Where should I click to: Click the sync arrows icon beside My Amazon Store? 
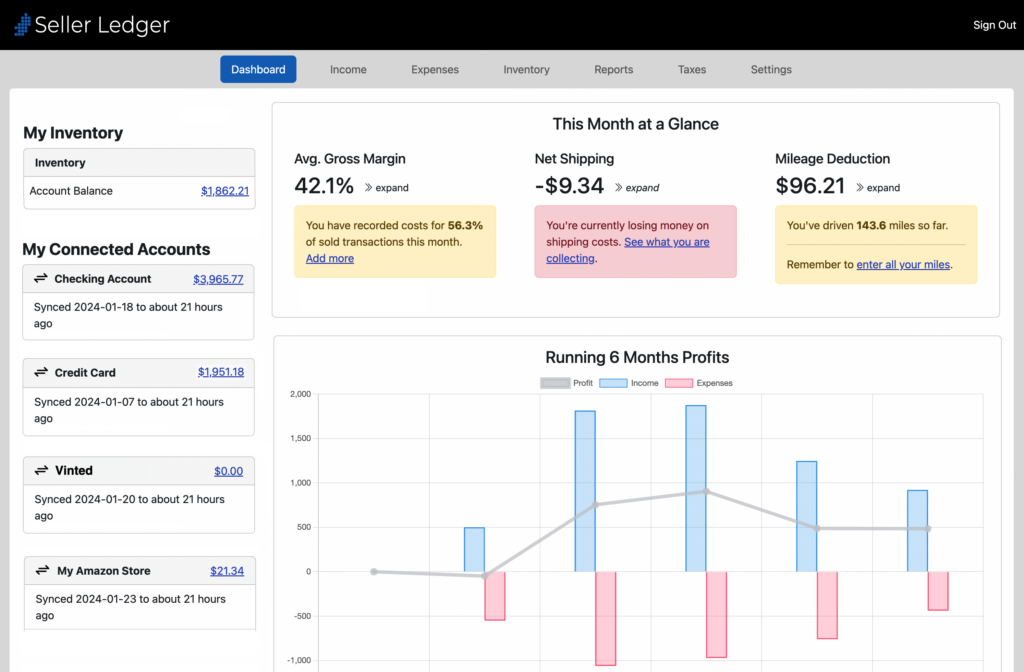[42, 570]
